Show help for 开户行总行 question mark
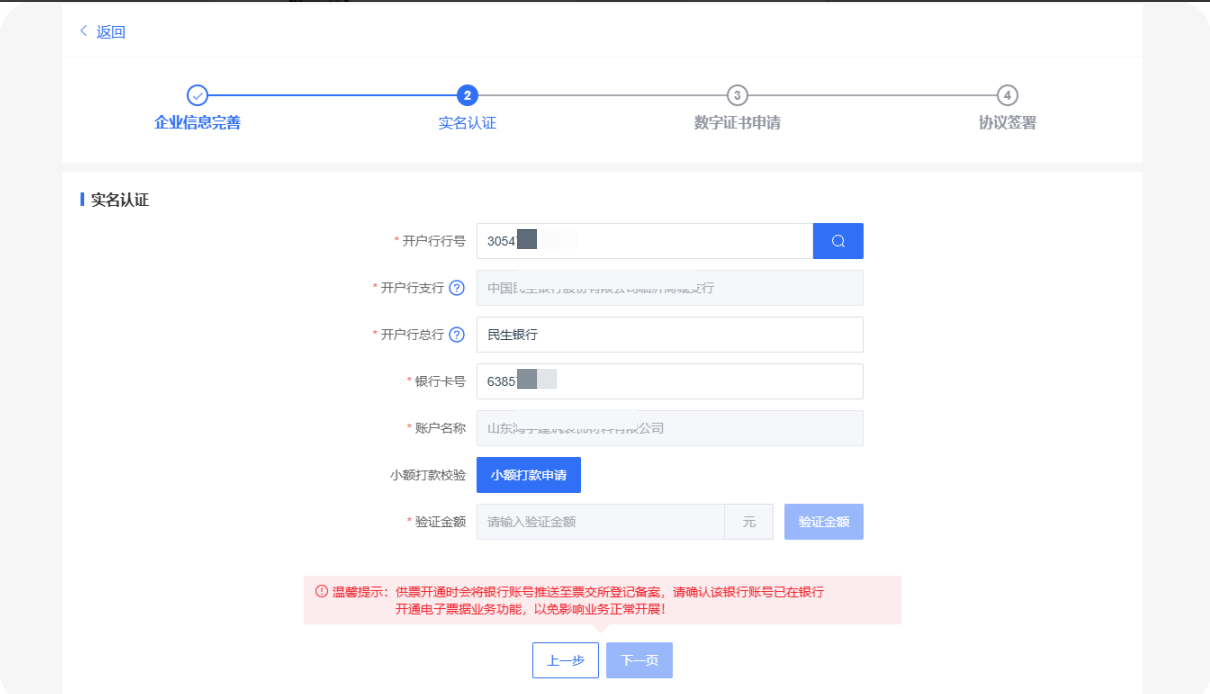This screenshot has width=1210, height=694. 457,335
